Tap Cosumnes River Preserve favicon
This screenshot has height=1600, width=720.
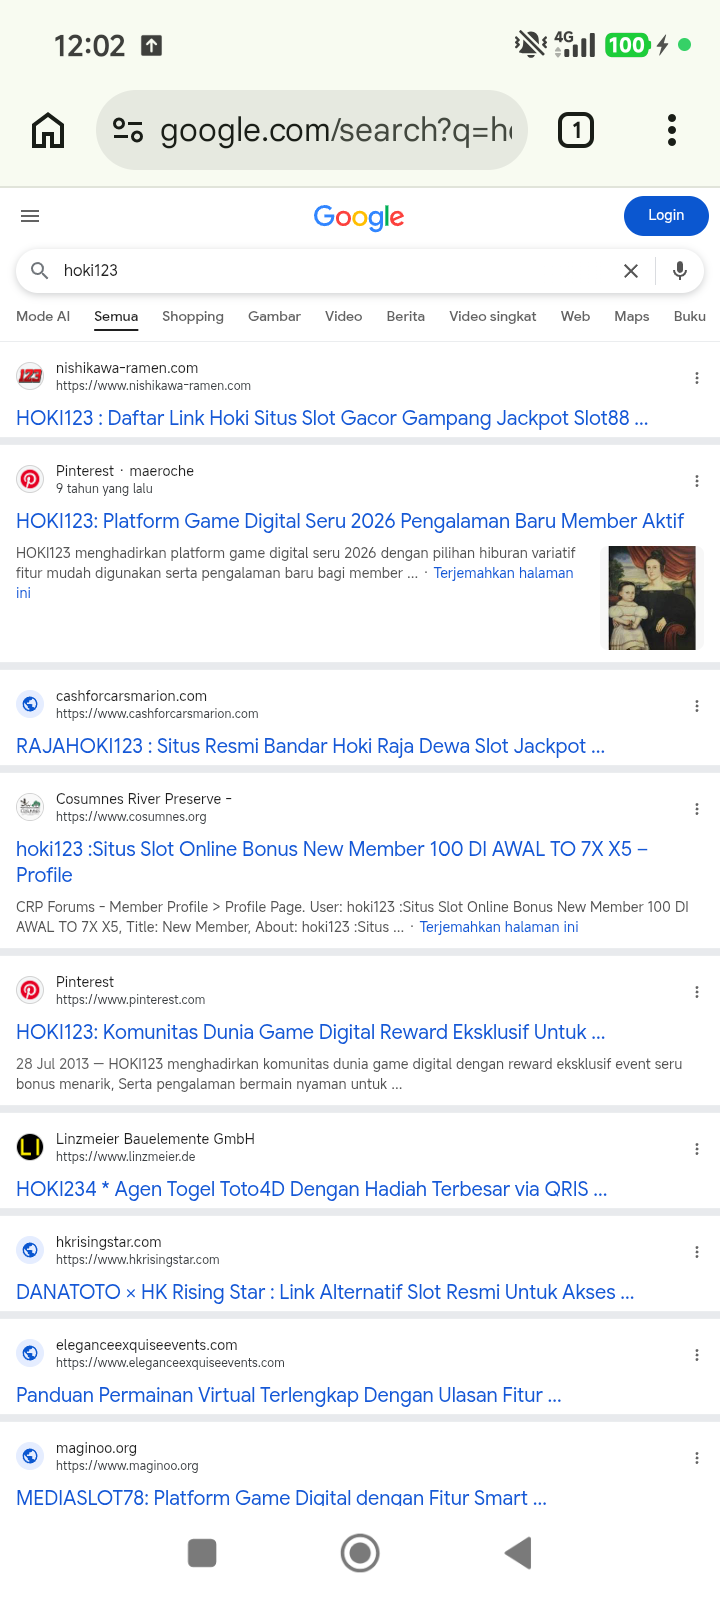pos(30,807)
